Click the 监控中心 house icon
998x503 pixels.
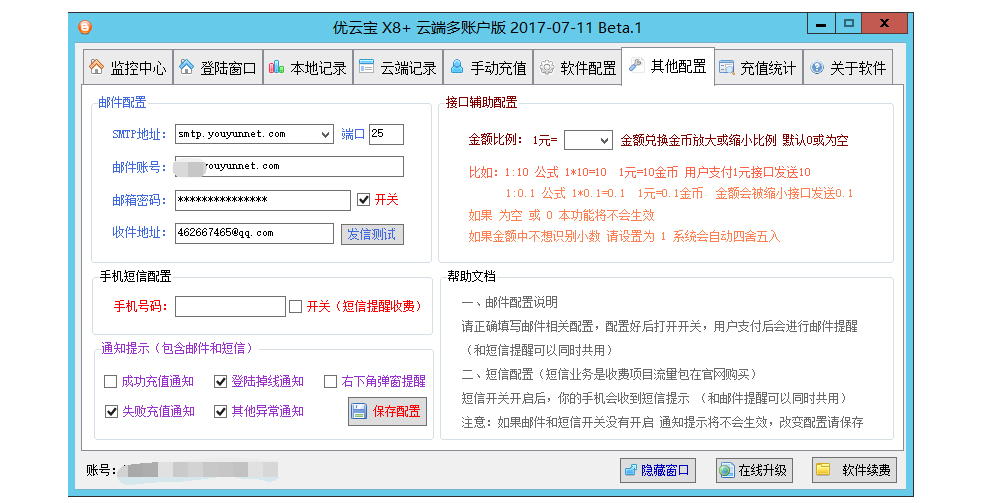97,68
